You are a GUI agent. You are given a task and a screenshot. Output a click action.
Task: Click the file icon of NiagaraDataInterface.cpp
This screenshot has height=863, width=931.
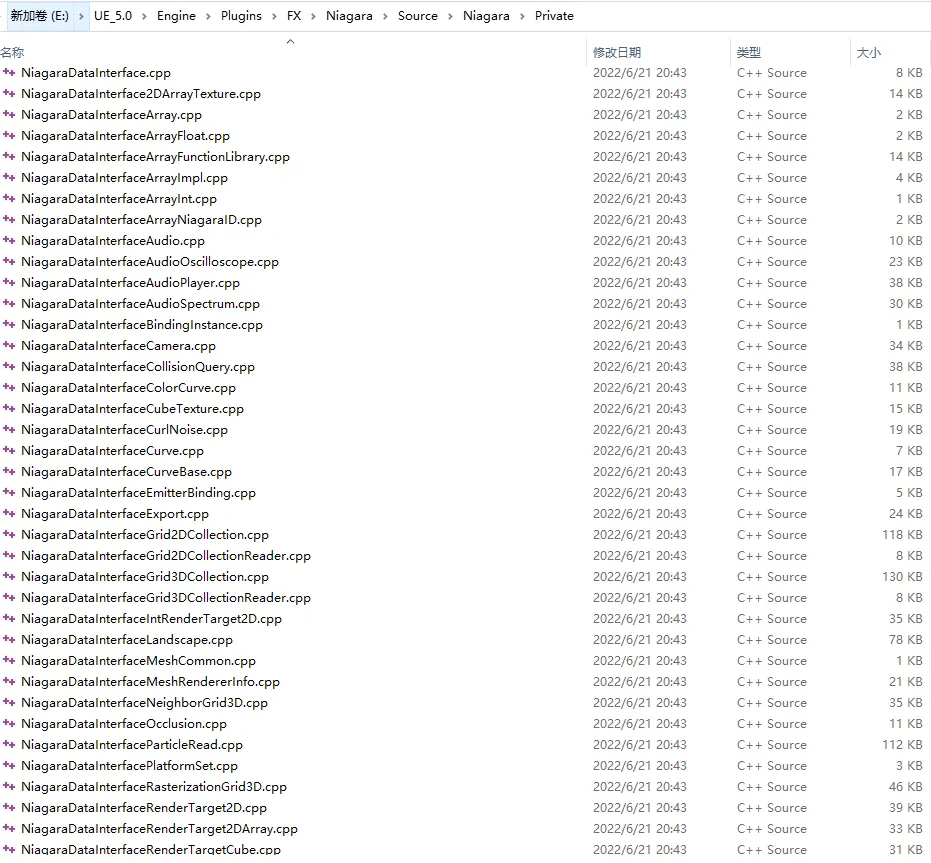(x=9, y=72)
